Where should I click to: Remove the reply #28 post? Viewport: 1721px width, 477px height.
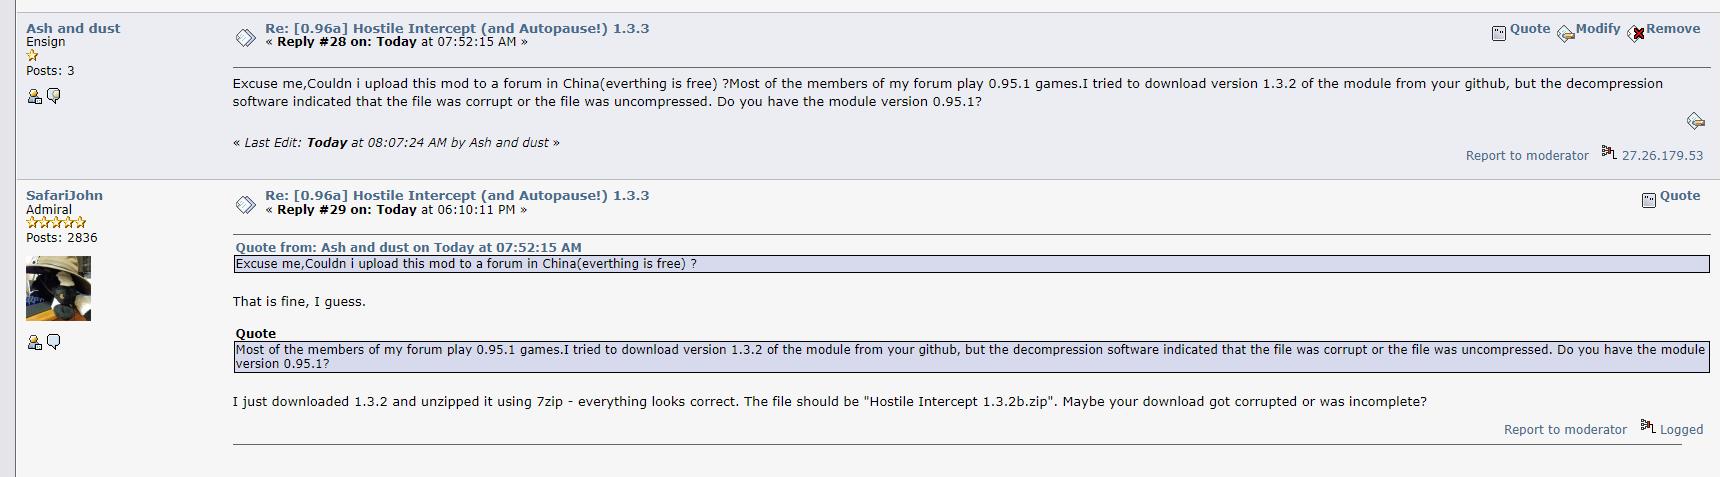coord(1672,29)
